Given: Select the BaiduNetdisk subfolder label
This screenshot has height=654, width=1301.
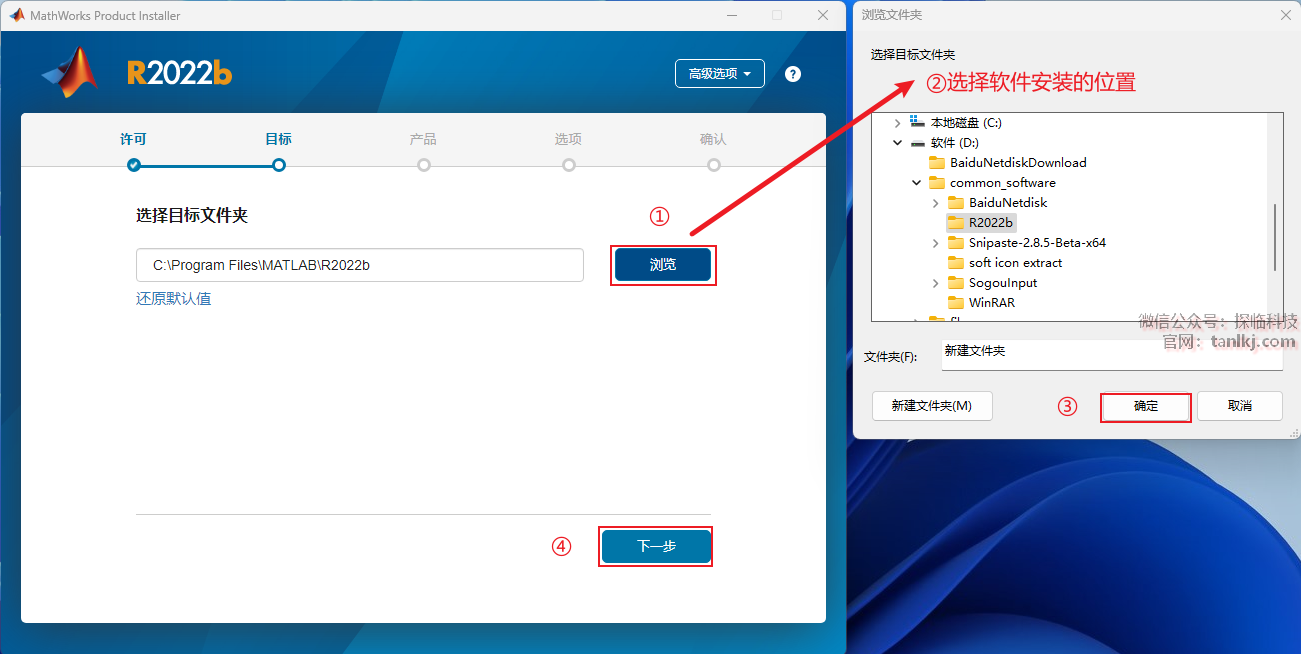Looking at the screenshot, I should [x=1008, y=203].
